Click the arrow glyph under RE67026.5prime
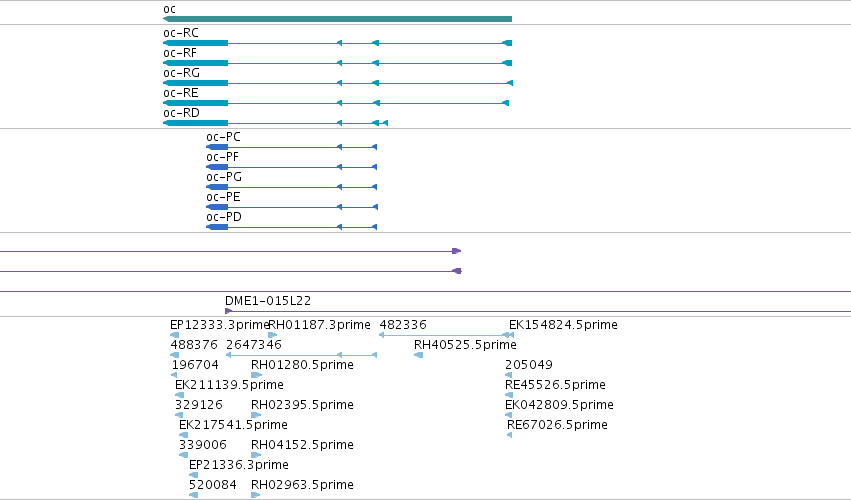Viewport: 851px width, 500px height. 509,435
